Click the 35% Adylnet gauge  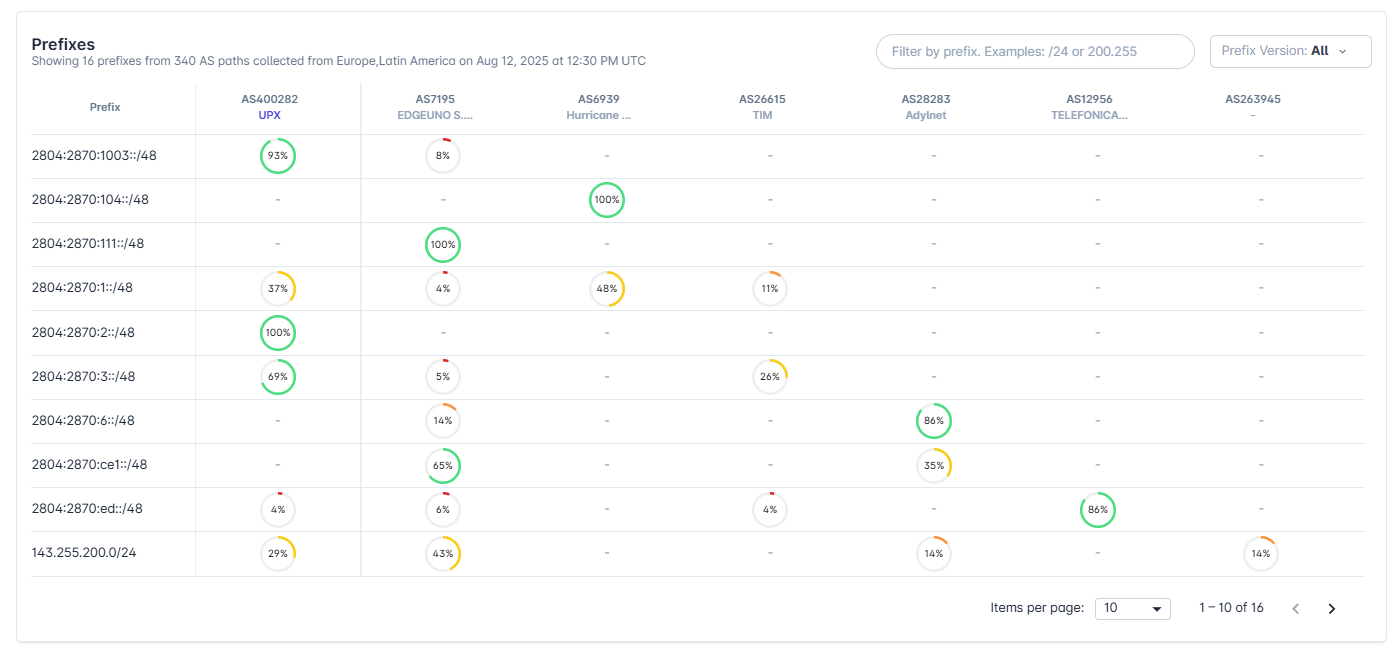934,465
